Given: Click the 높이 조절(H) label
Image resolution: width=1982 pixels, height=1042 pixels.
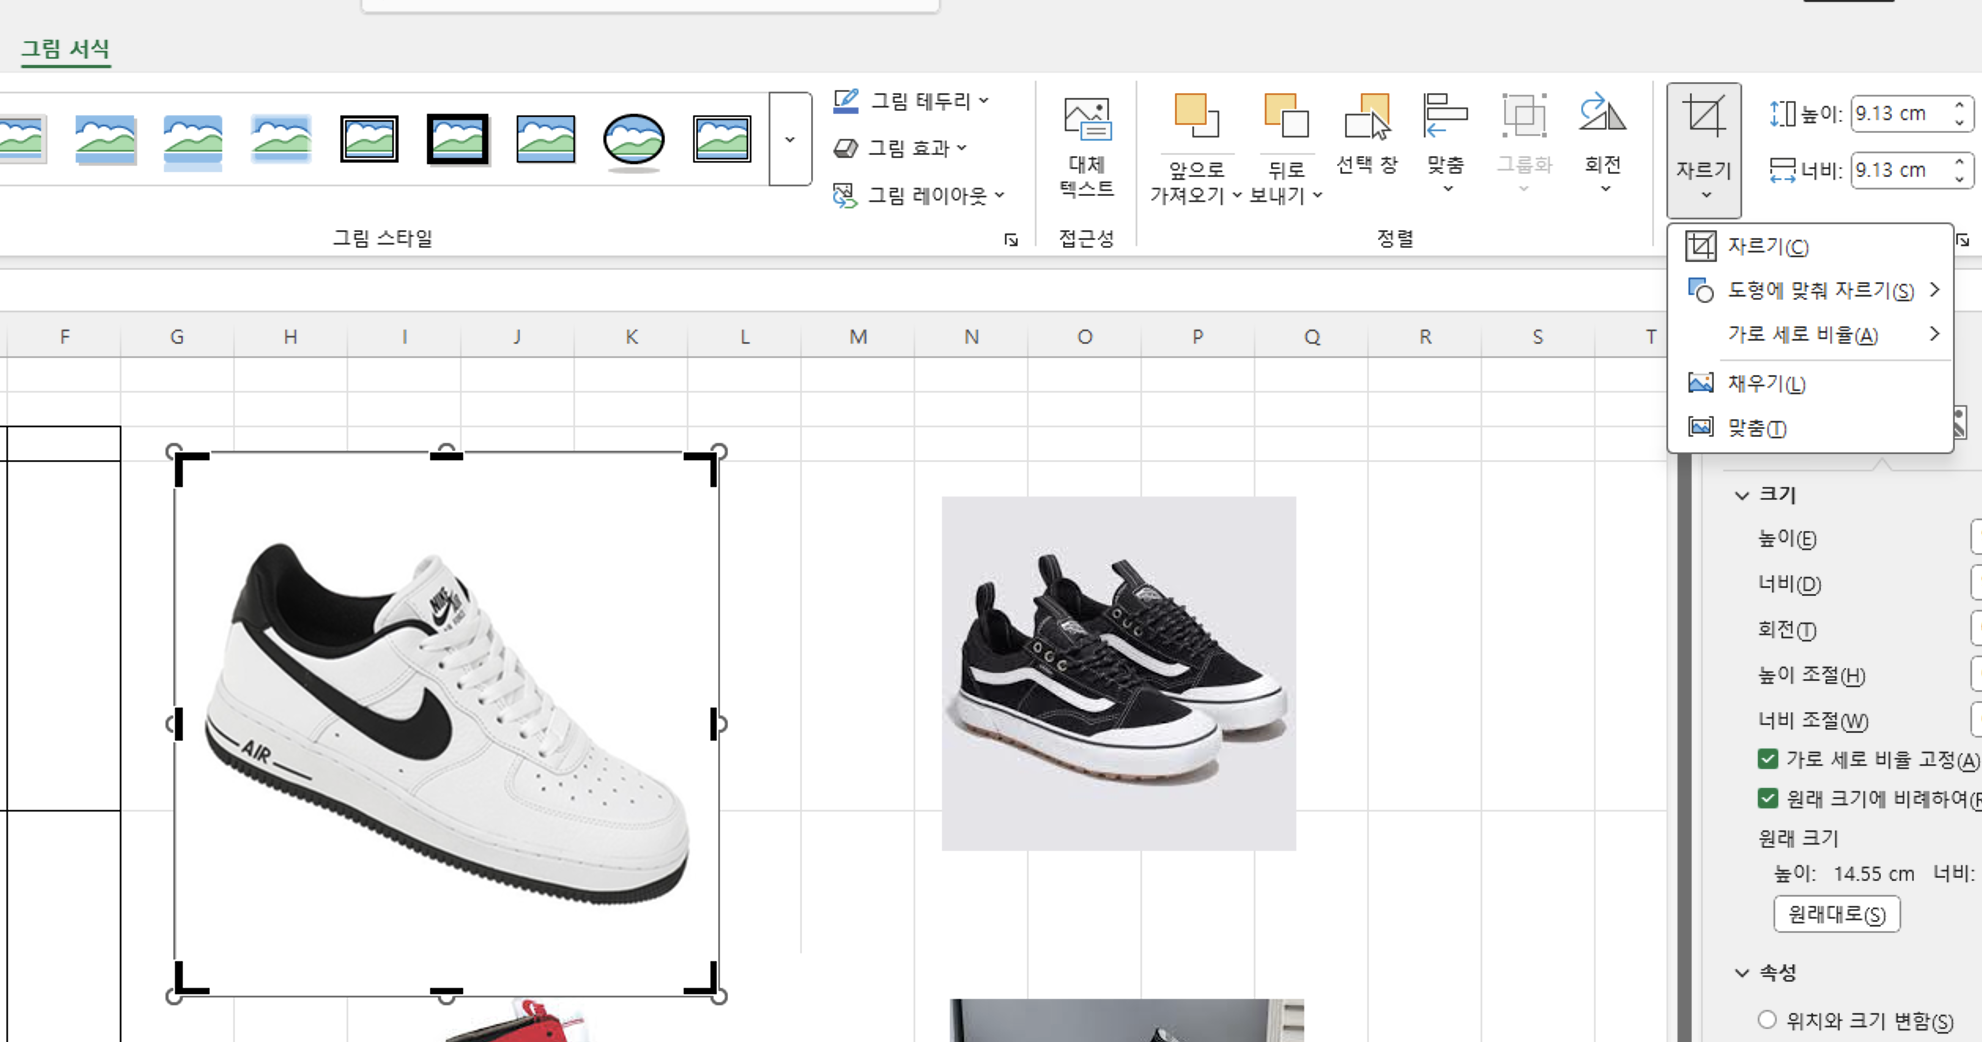Looking at the screenshot, I should pyautogui.click(x=1812, y=675).
